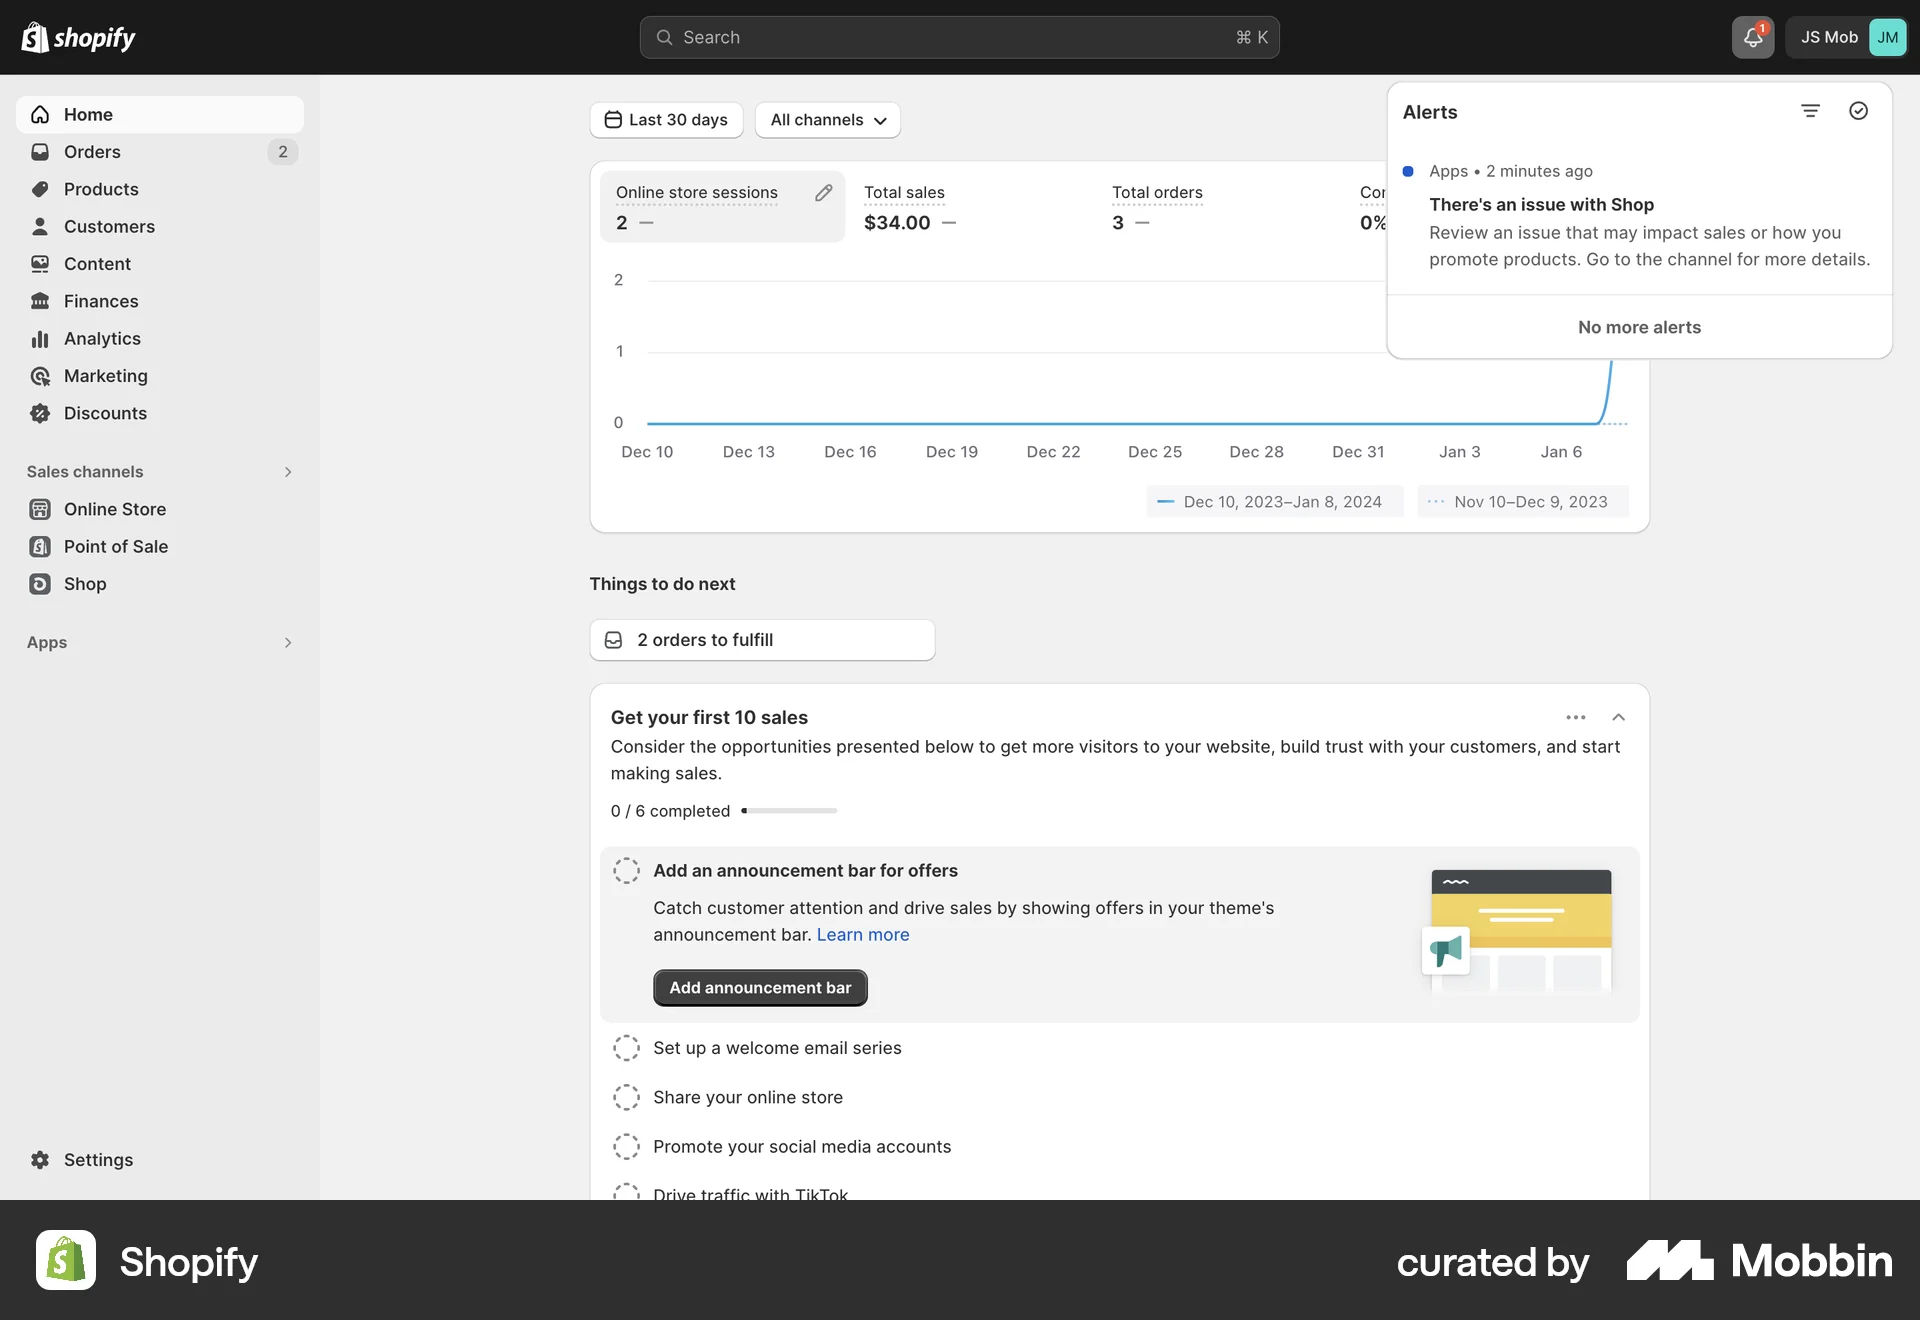Check off Promote your social media accounts
The height and width of the screenshot is (1320, 1920).
627,1147
